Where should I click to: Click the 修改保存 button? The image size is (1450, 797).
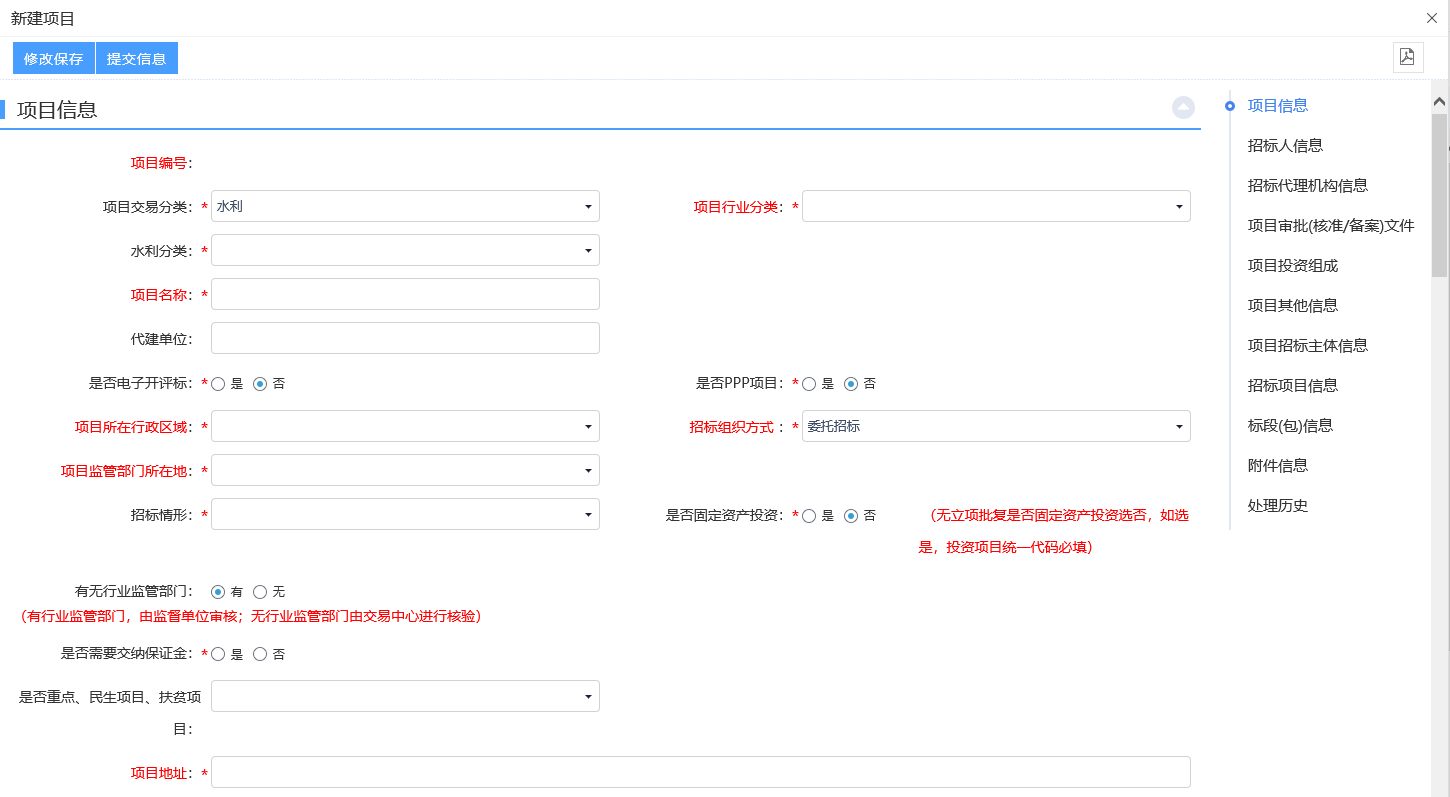(x=54, y=59)
